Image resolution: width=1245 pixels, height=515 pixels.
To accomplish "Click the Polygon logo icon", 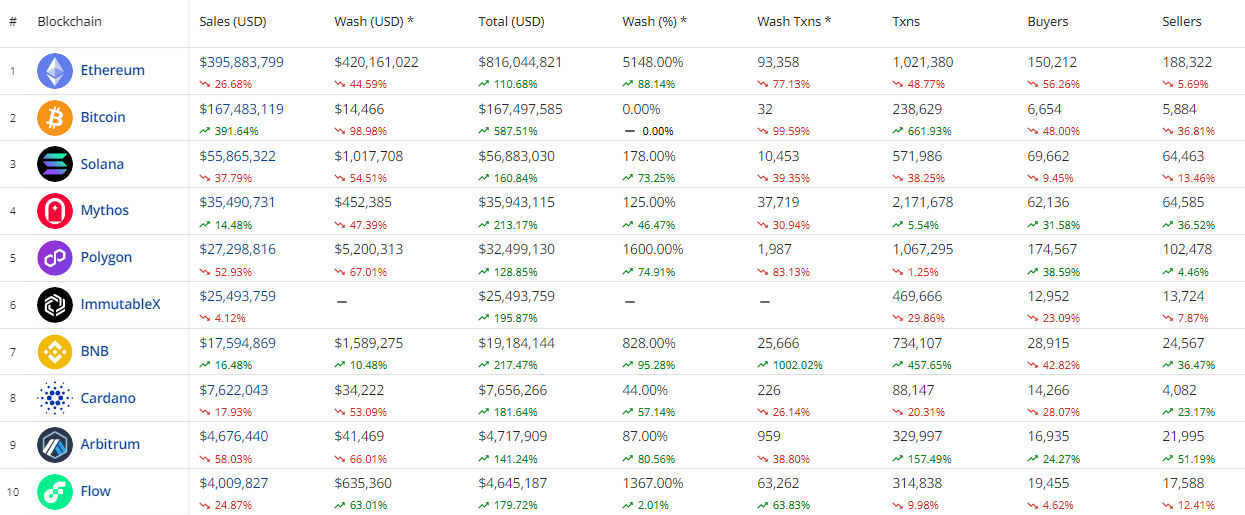I will click(55, 258).
